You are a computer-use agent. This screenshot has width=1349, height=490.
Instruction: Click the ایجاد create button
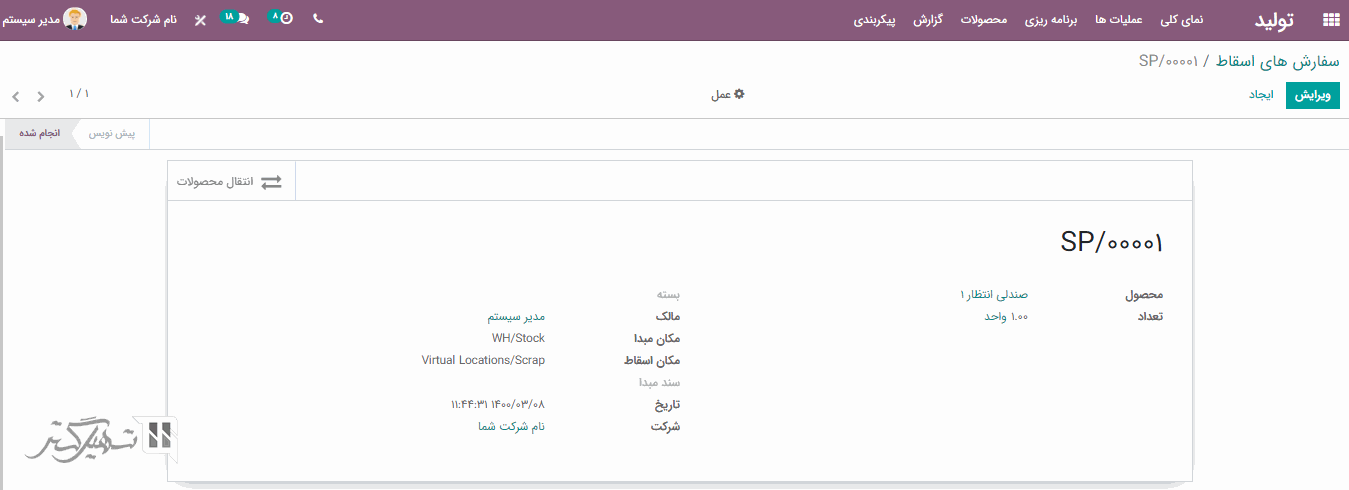tap(1261, 95)
